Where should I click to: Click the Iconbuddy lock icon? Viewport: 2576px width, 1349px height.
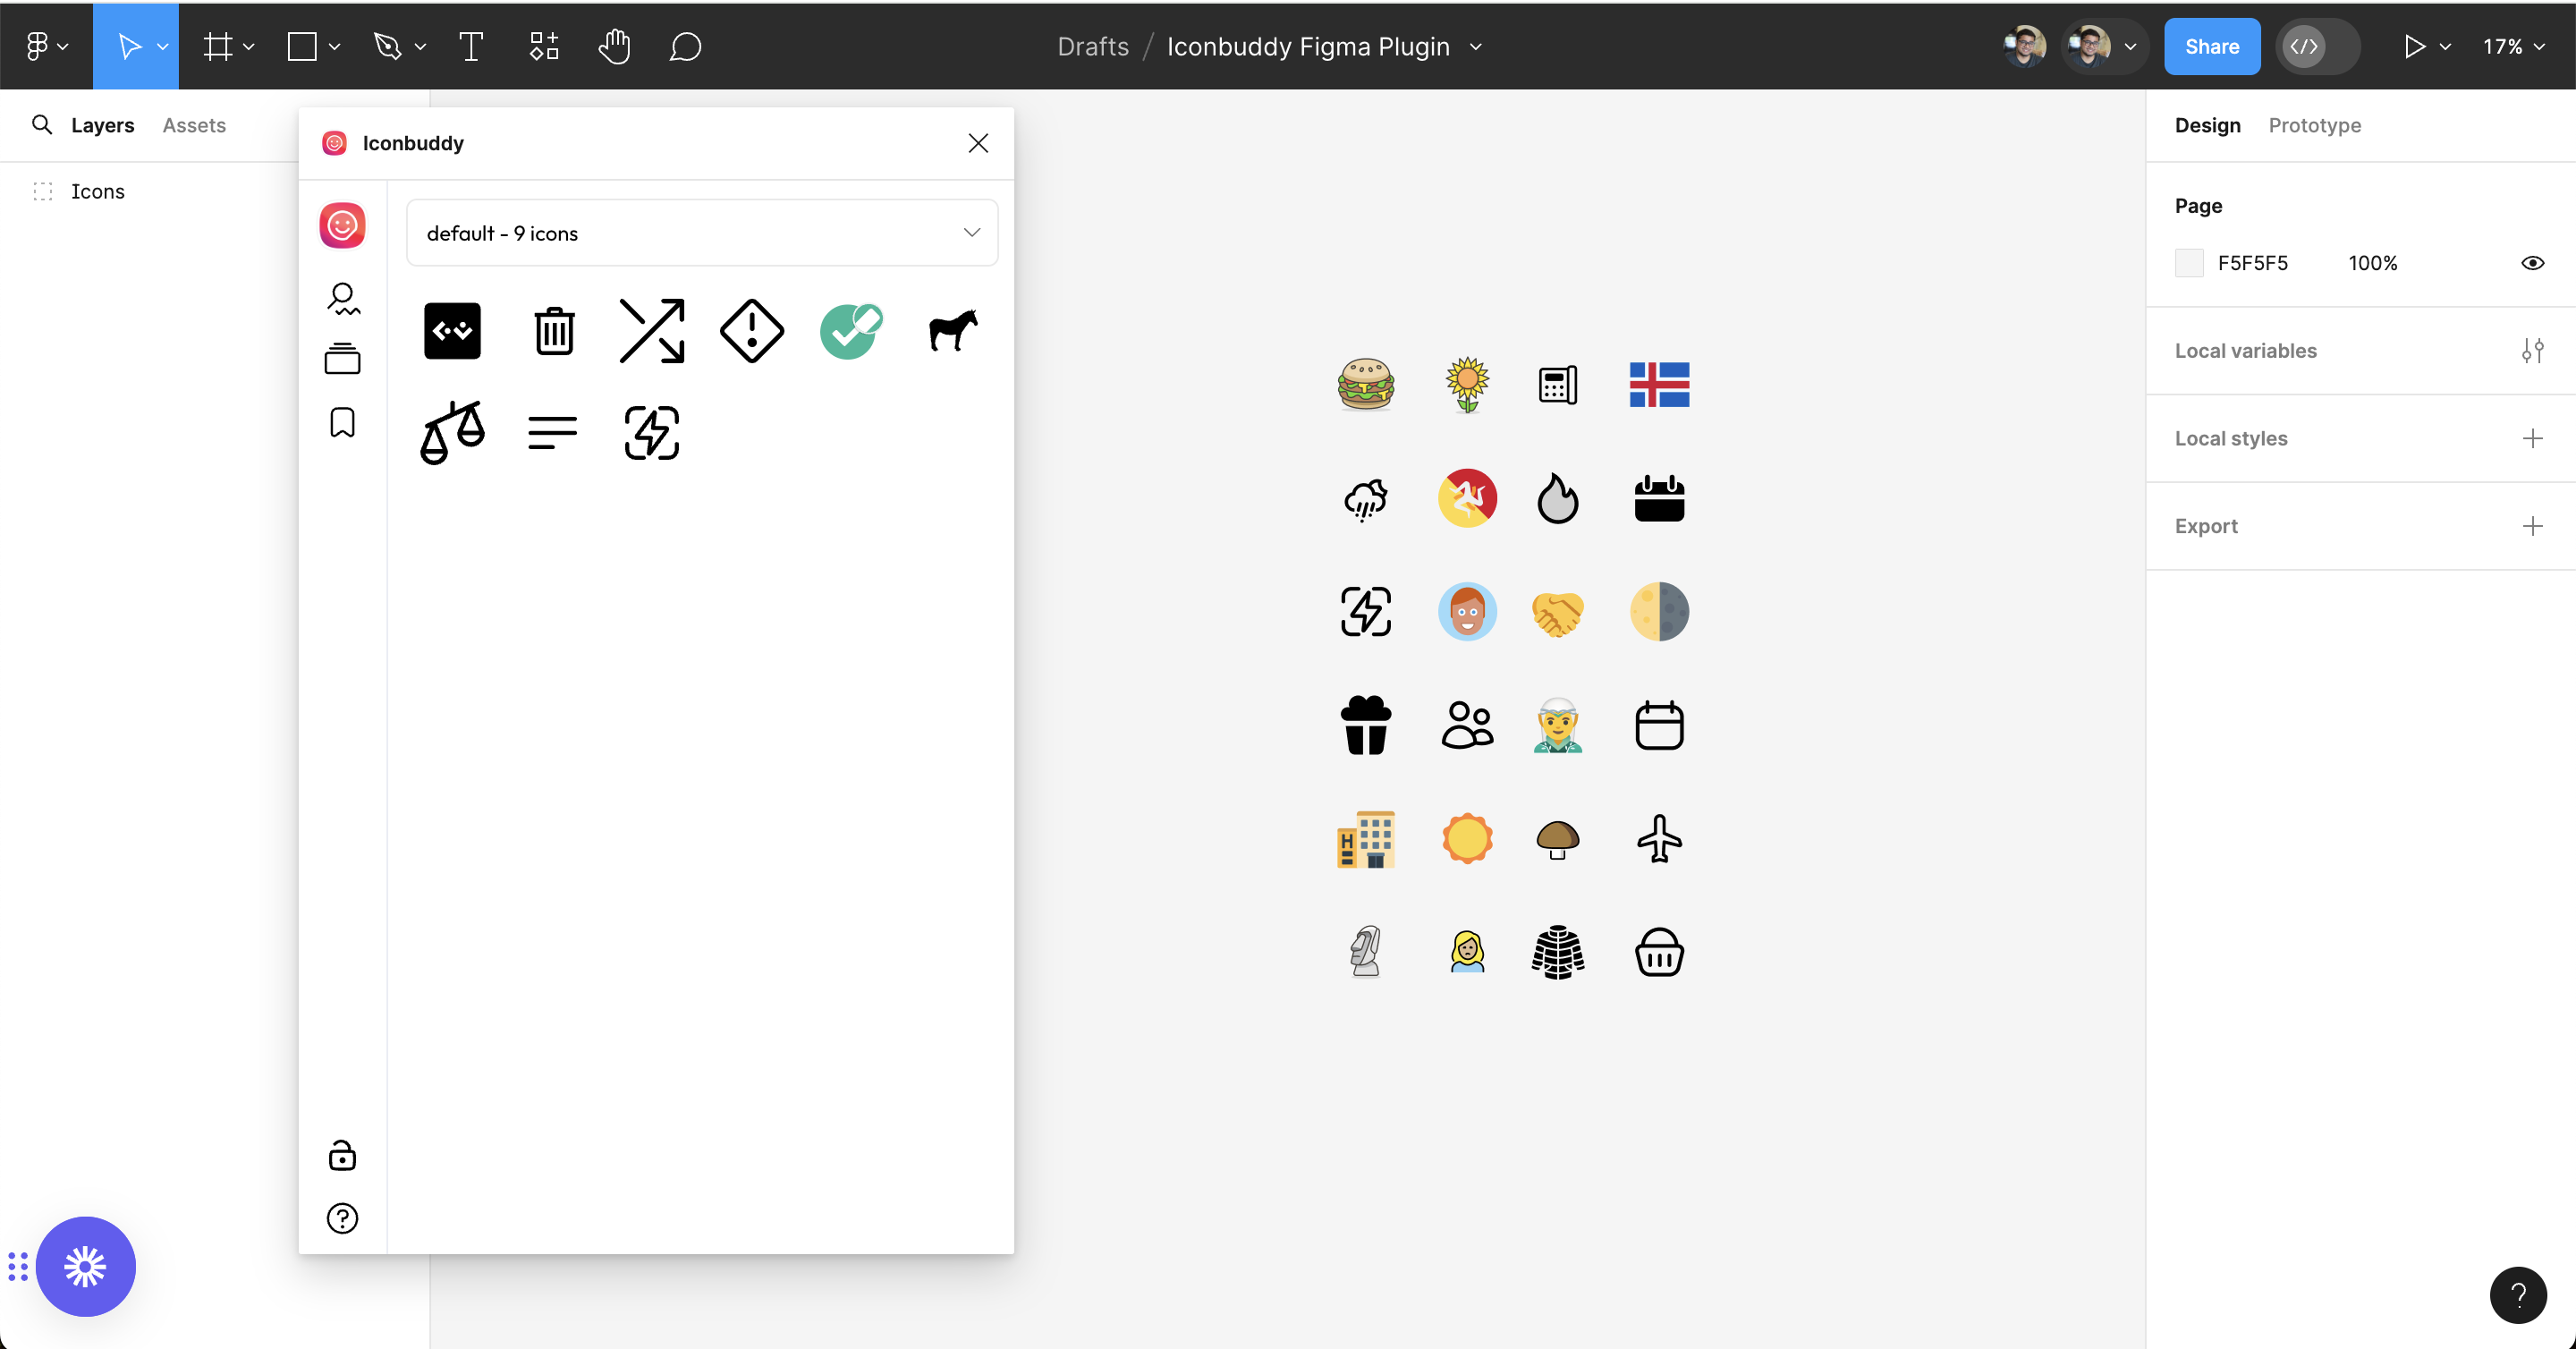[342, 1155]
